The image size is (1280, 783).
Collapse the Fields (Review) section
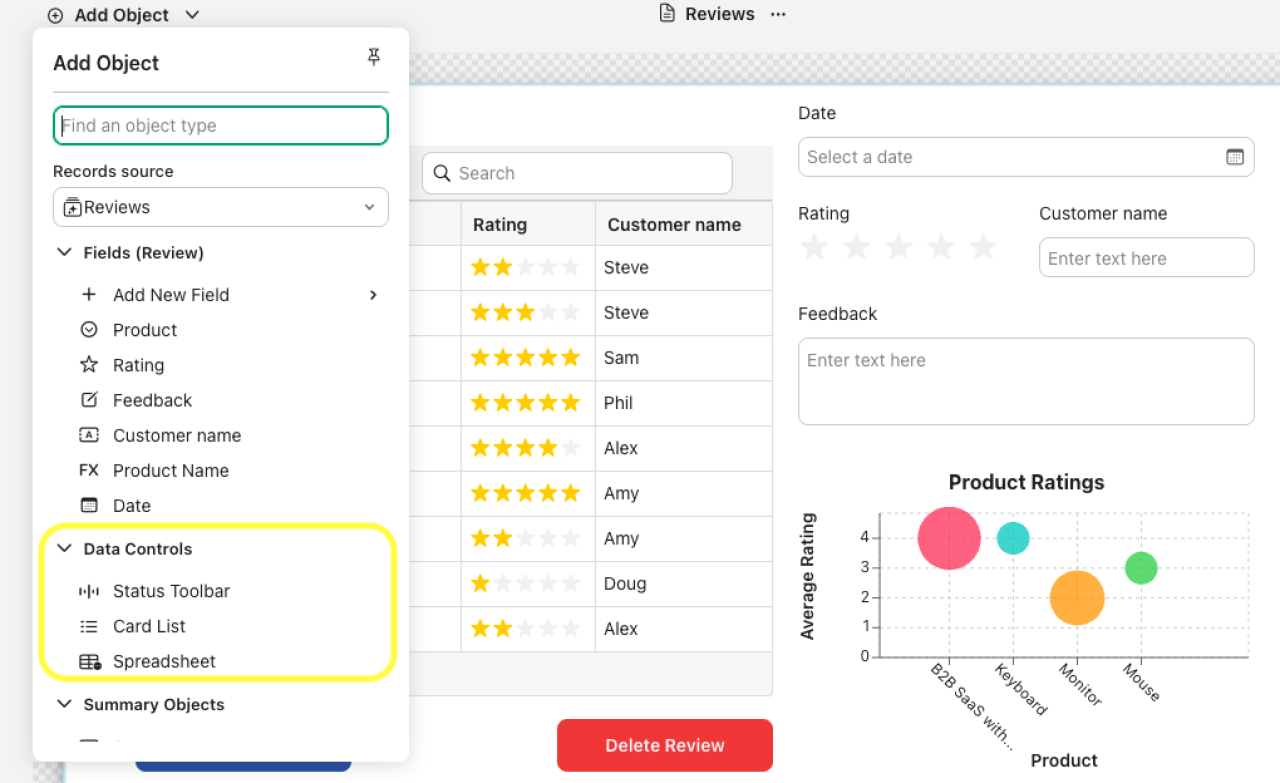click(x=65, y=253)
